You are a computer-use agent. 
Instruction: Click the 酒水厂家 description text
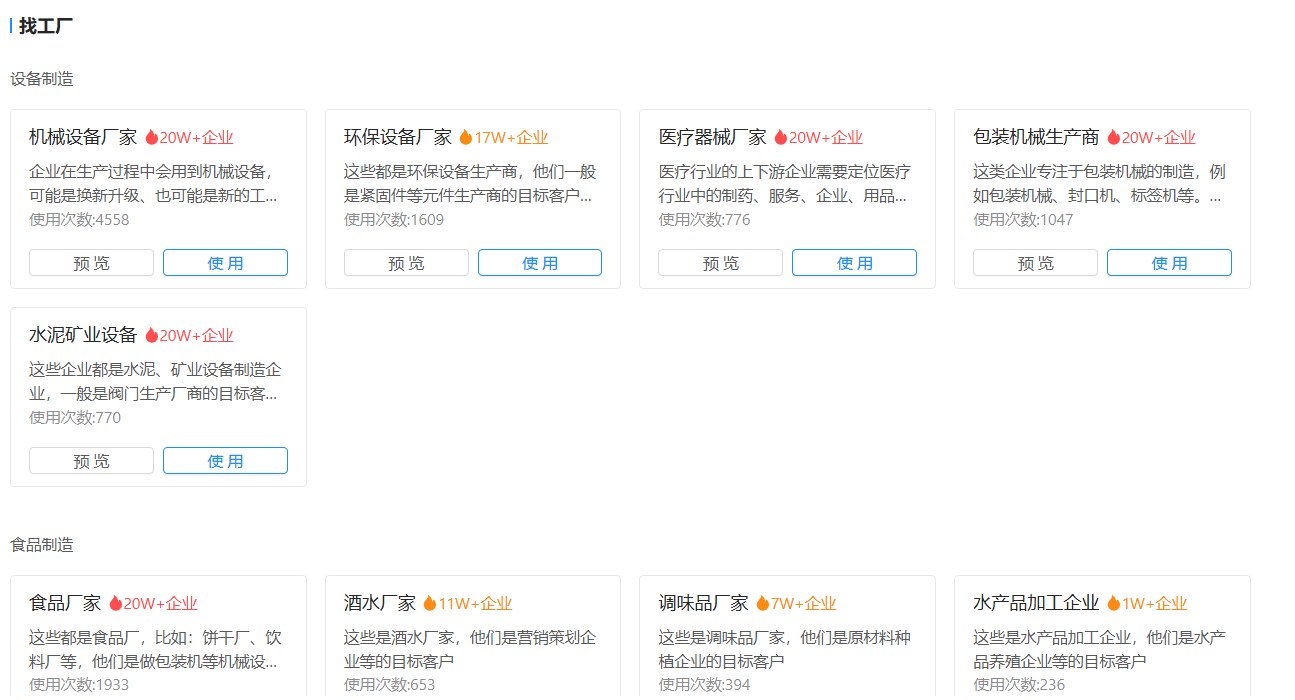click(470, 649)
